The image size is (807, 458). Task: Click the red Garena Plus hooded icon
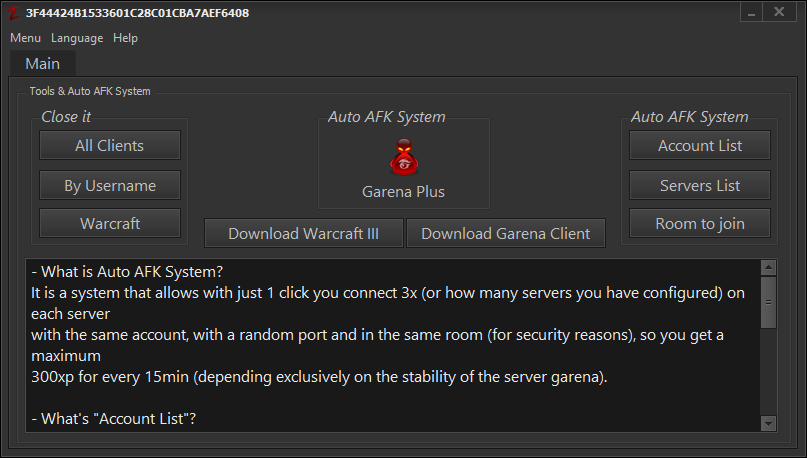pyautogui.click(x=404, y=156)
